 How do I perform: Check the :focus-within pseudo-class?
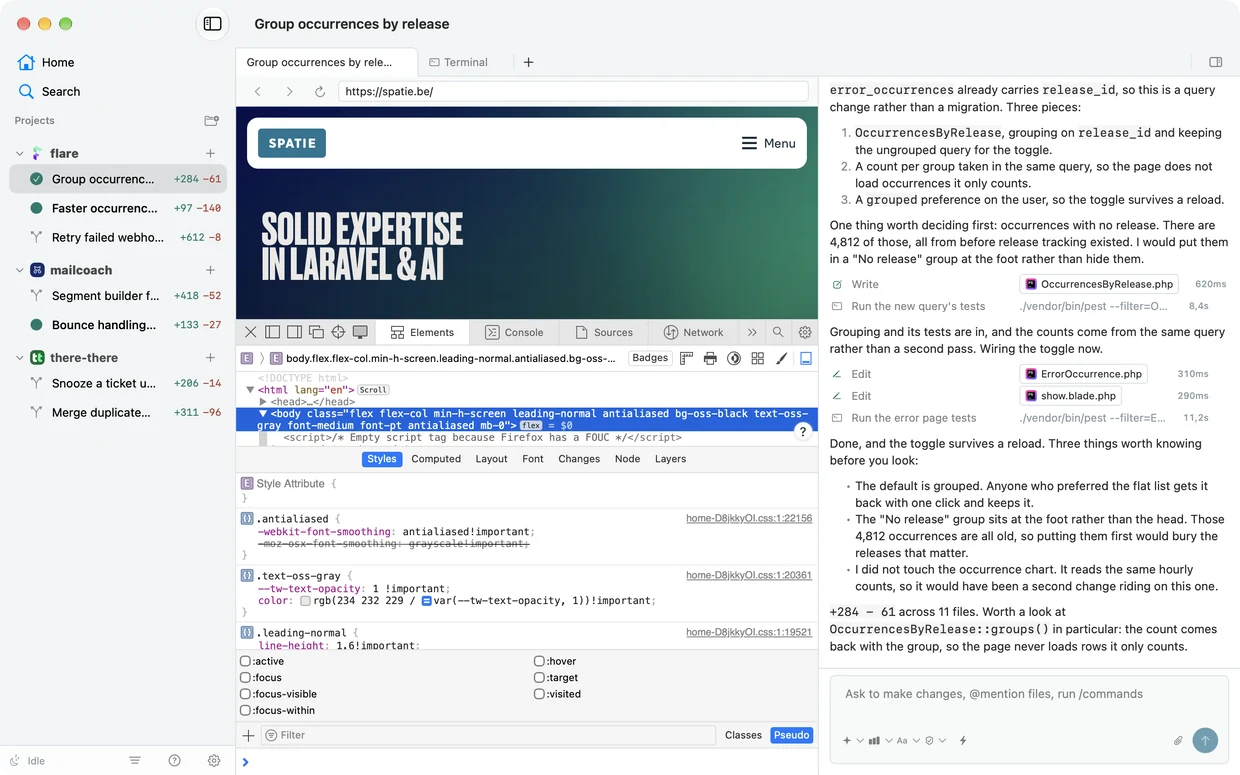click(245, 710)
